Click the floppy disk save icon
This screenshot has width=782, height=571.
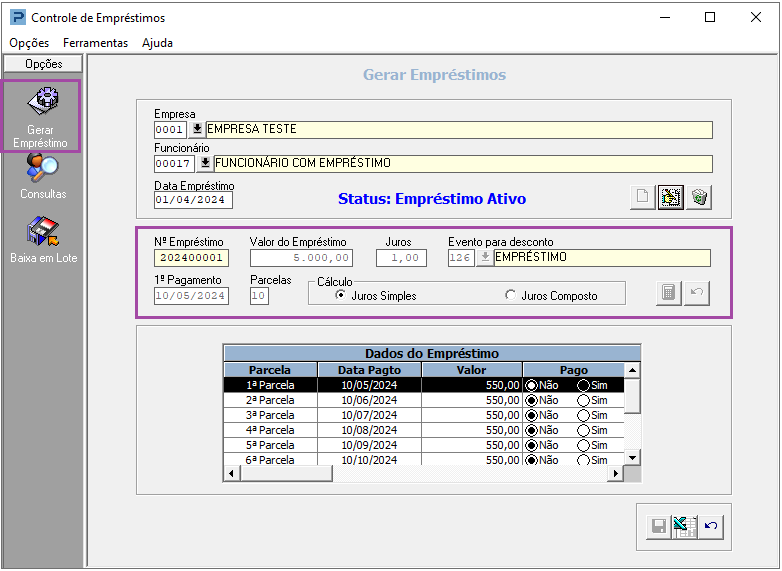658,527
